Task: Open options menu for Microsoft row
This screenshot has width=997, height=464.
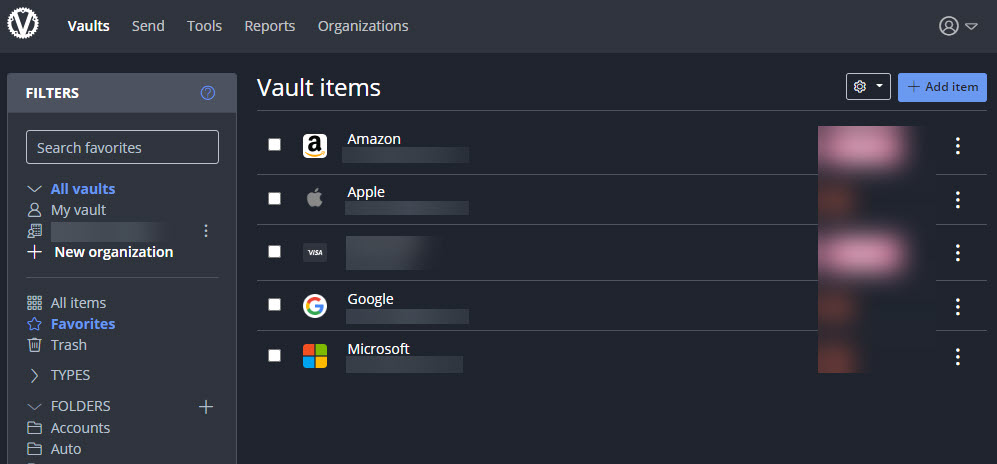Action: [x=958, y=356]
